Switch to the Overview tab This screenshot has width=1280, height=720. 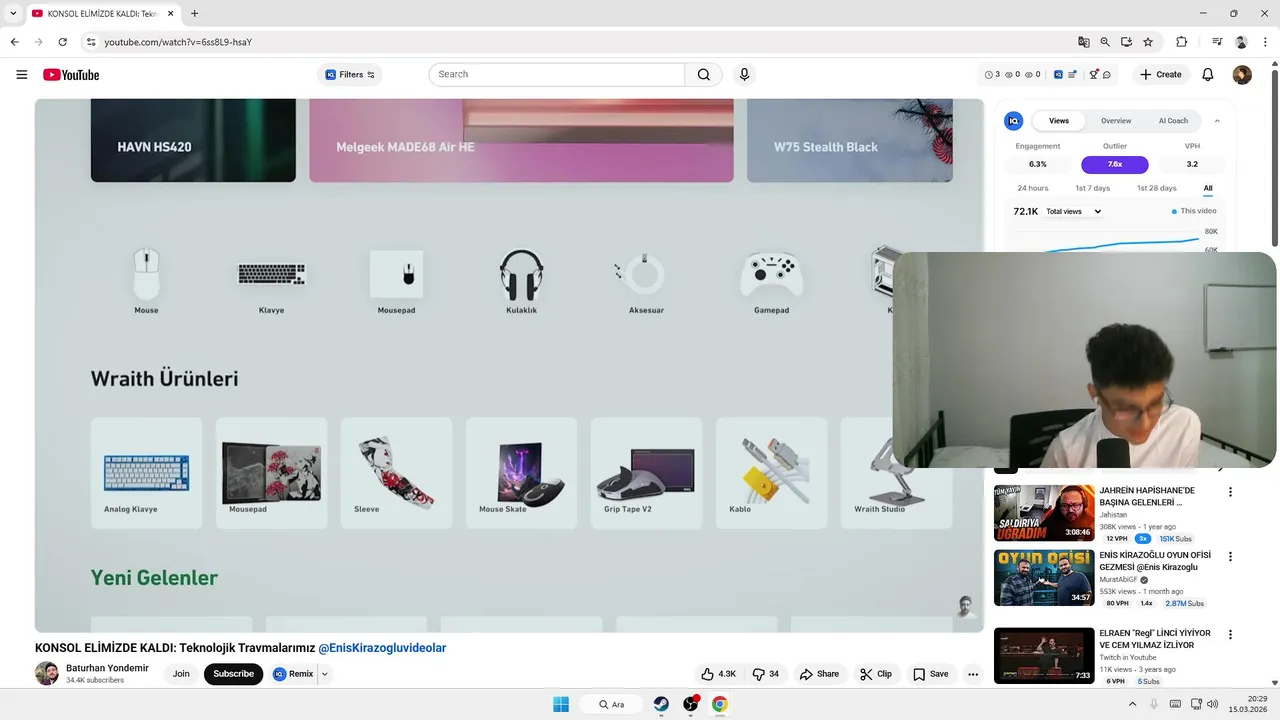[x=1116, y=121]
